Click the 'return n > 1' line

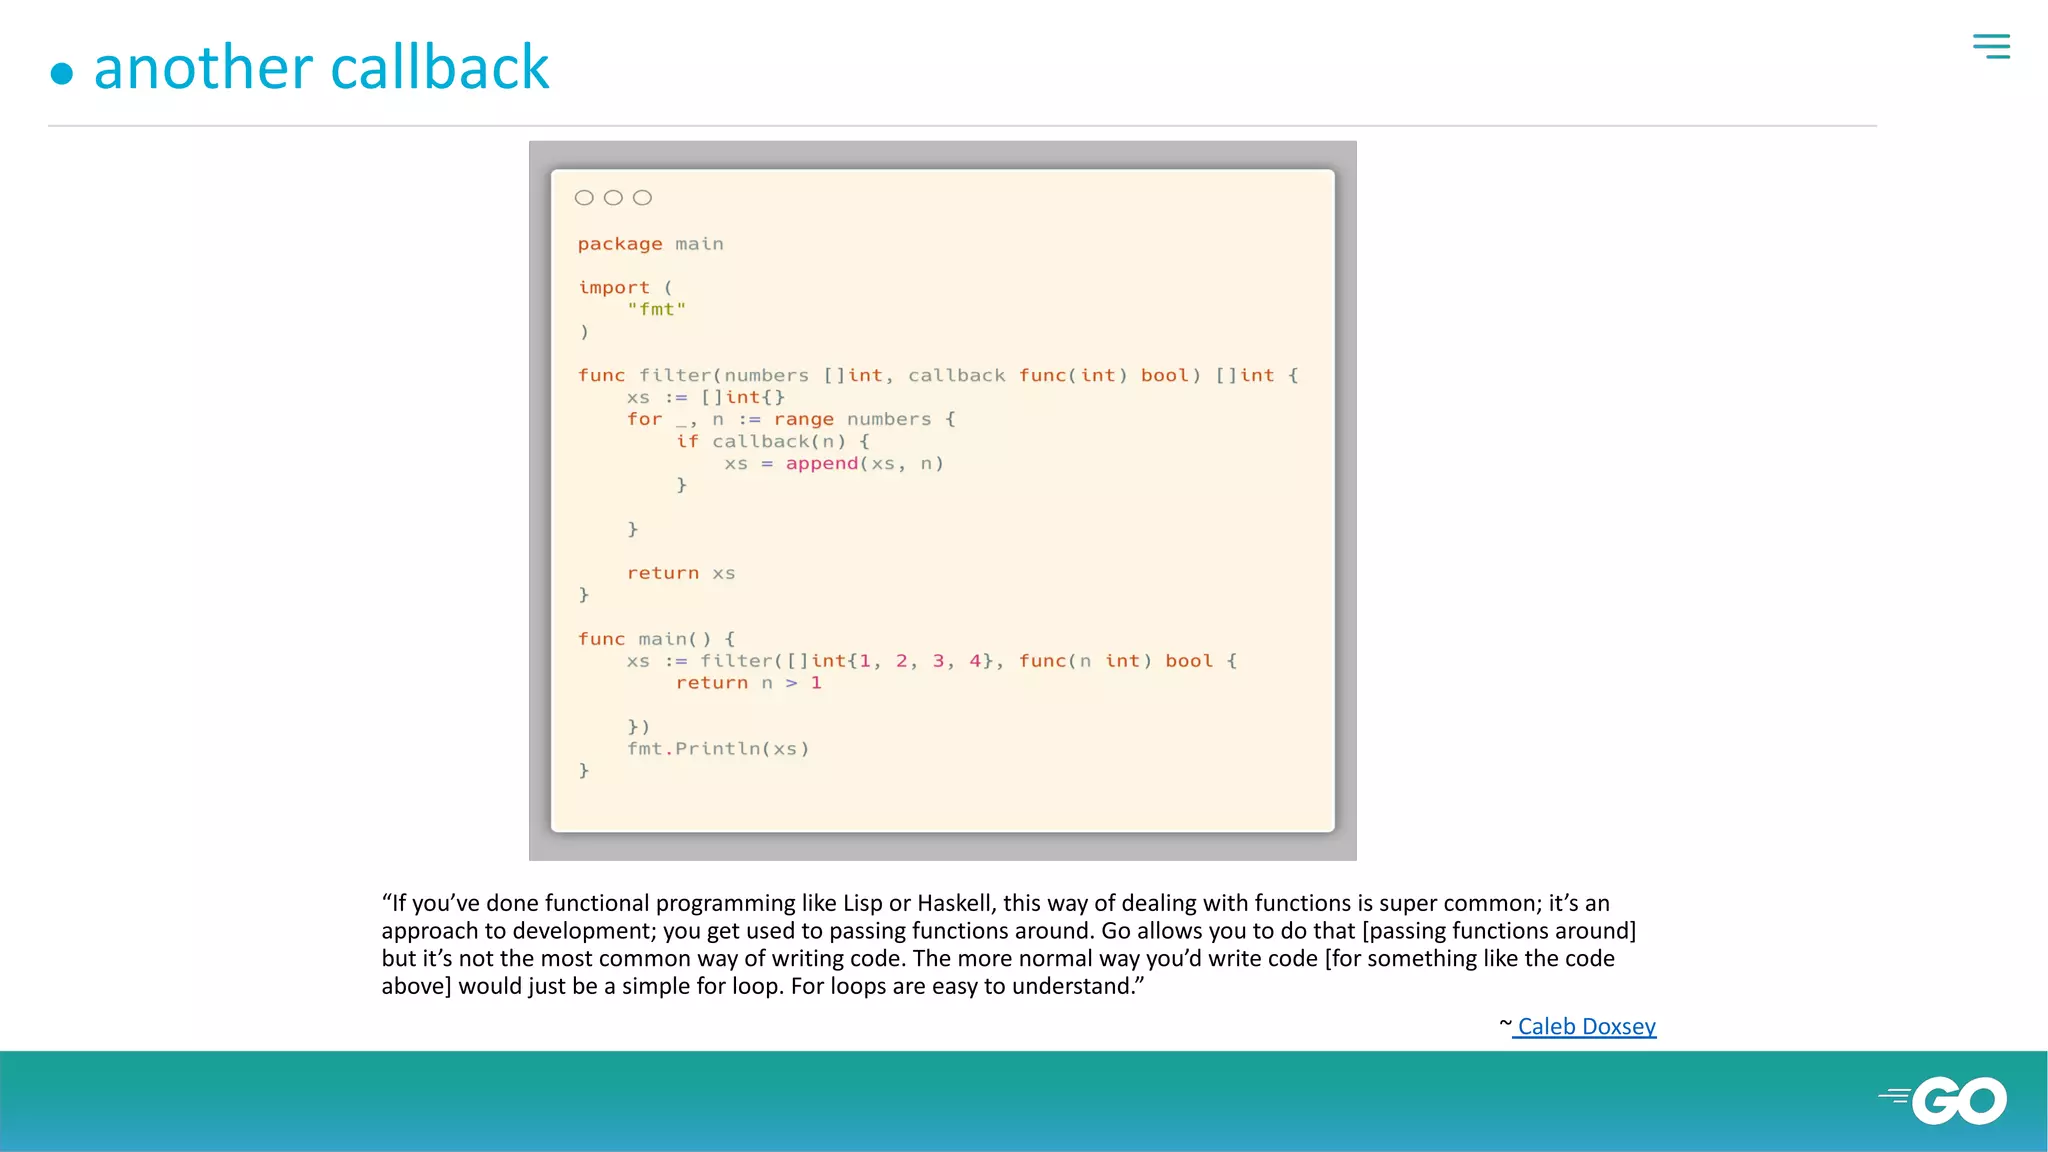pyautogui.click(x=749, y=683)
